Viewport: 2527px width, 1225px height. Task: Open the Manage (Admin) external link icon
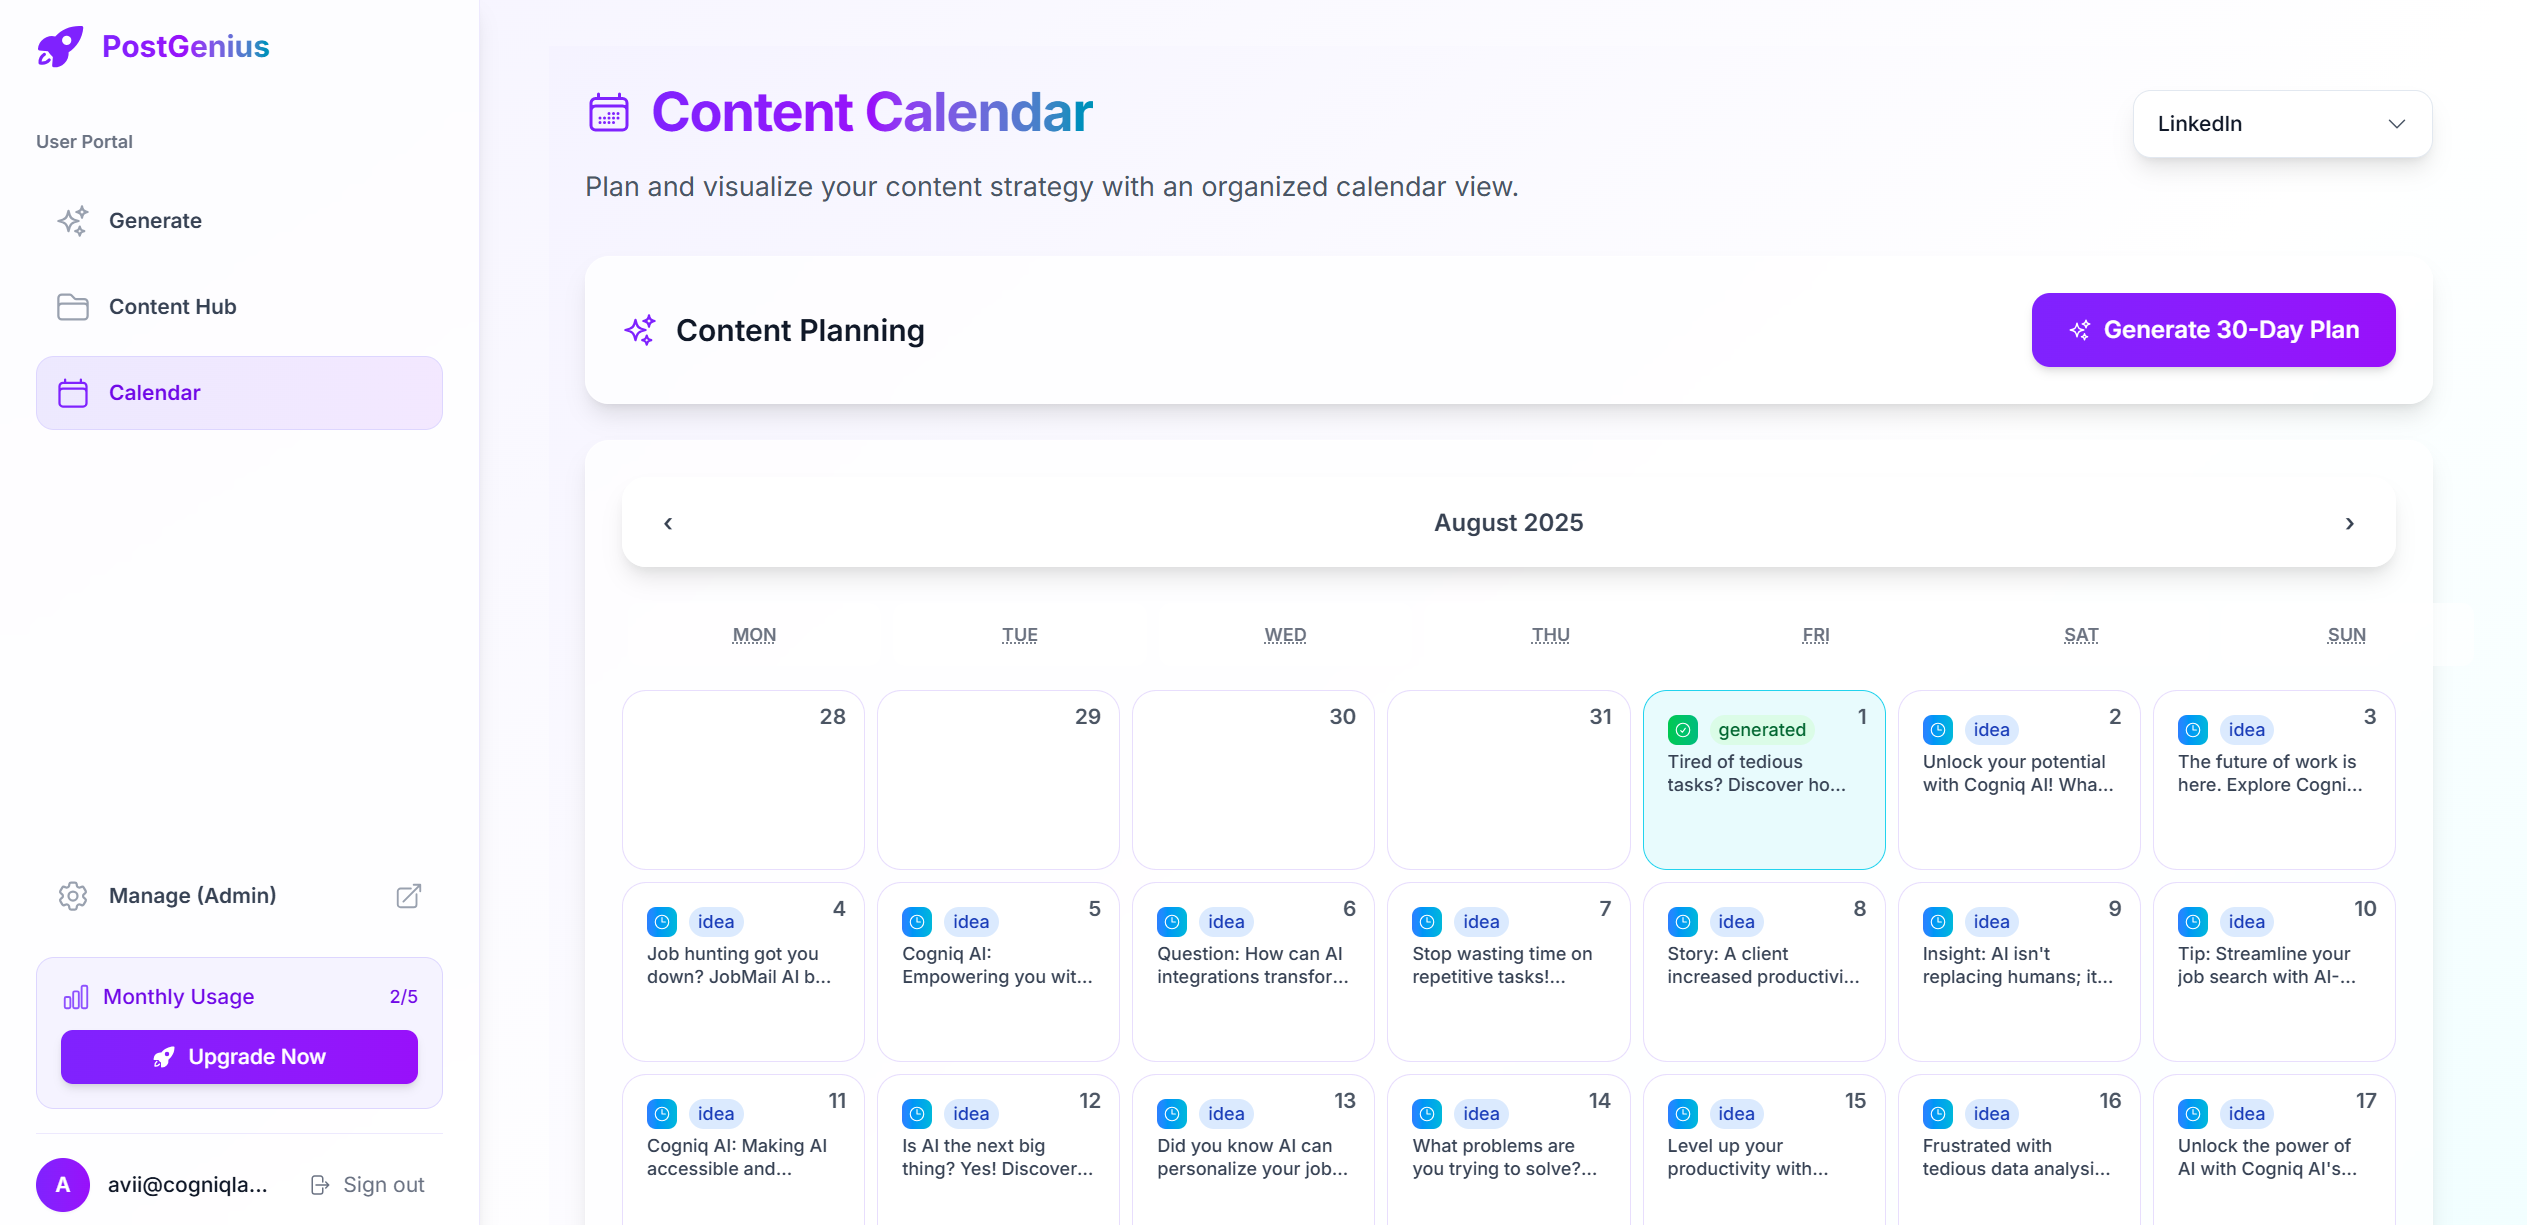[408, 896]
